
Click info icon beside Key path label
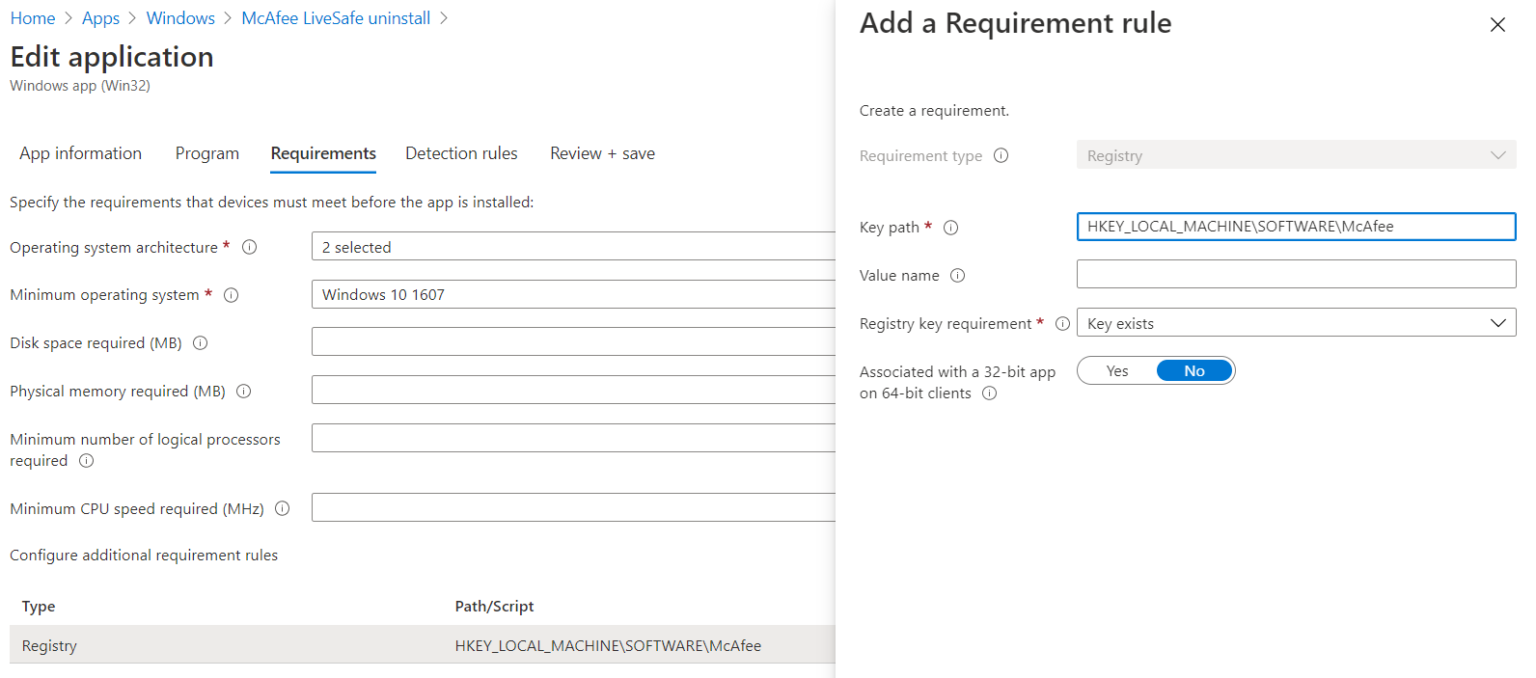[951, 228]
